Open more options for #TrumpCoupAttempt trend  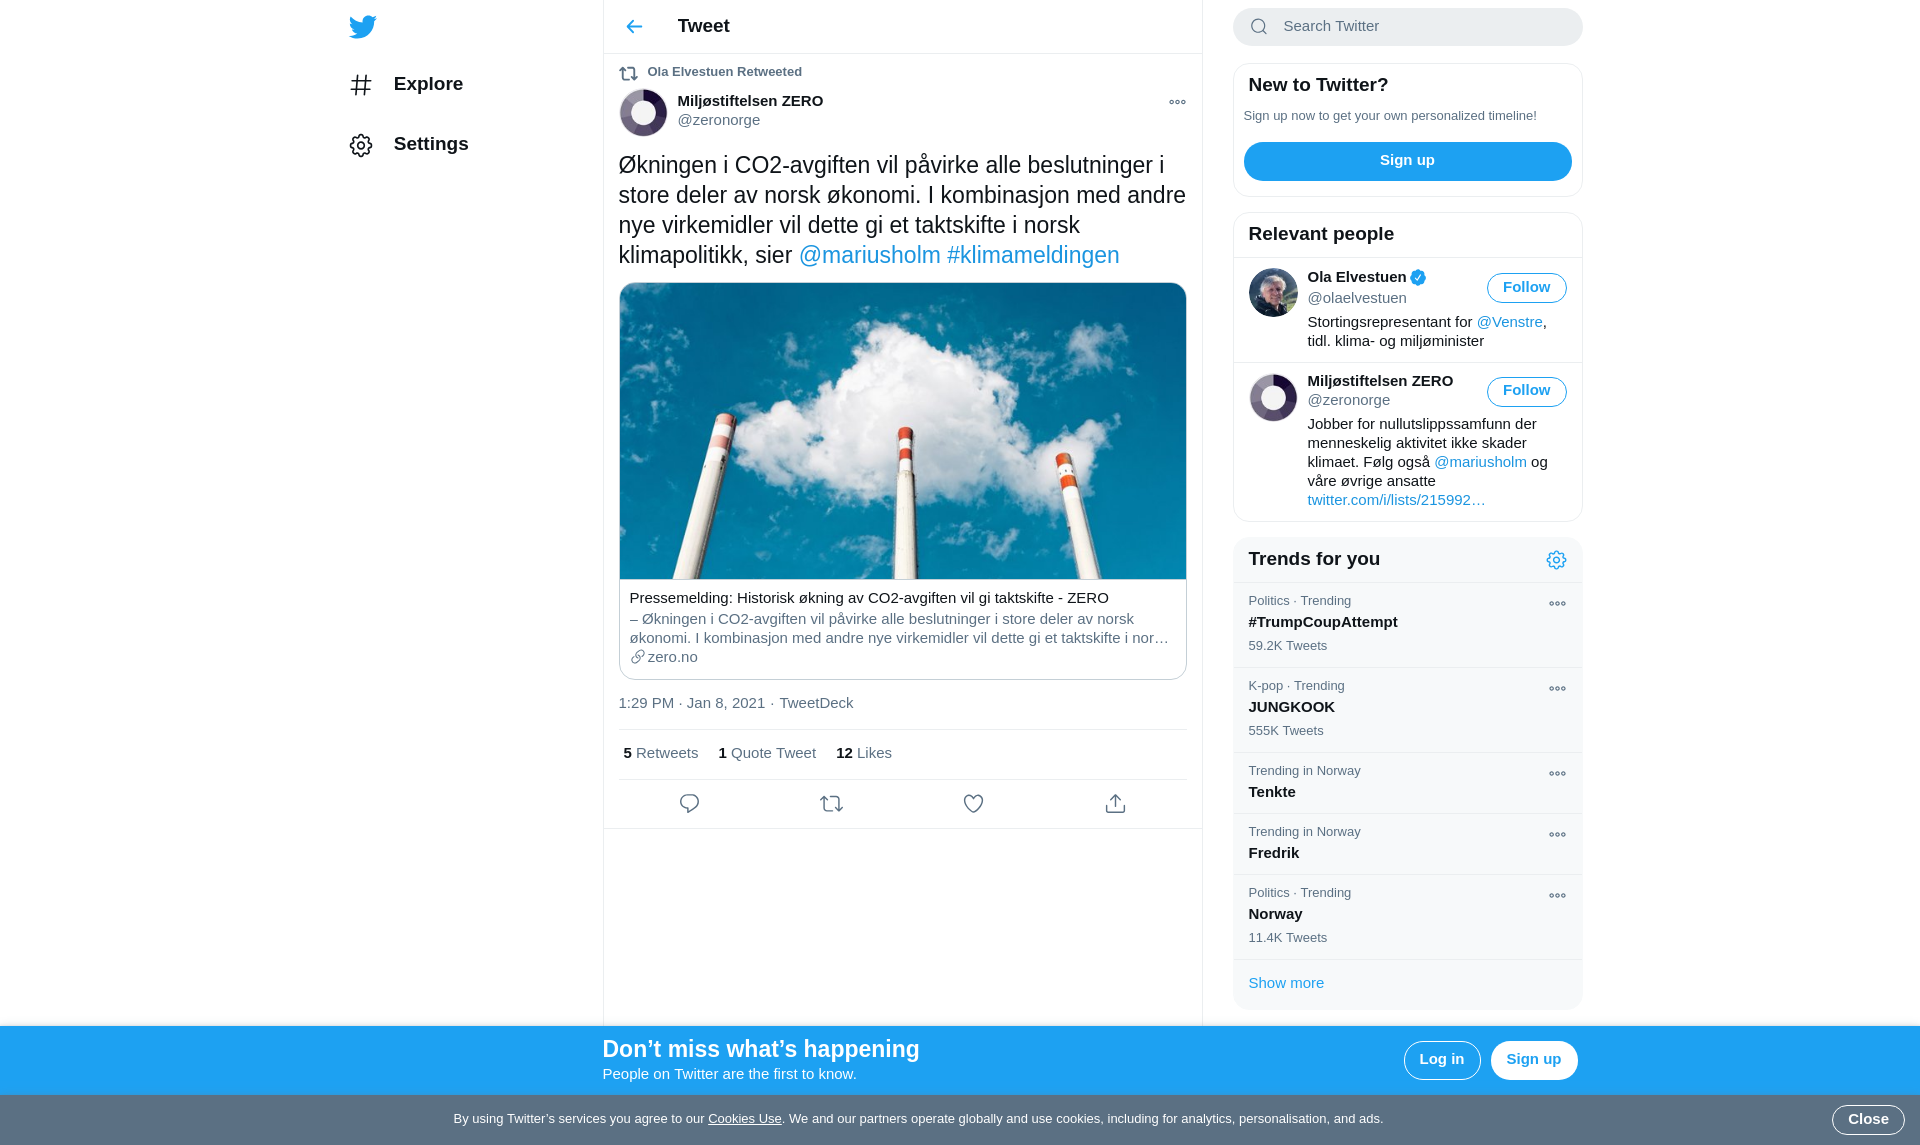pyautogui.click(x=1557, y=603)
